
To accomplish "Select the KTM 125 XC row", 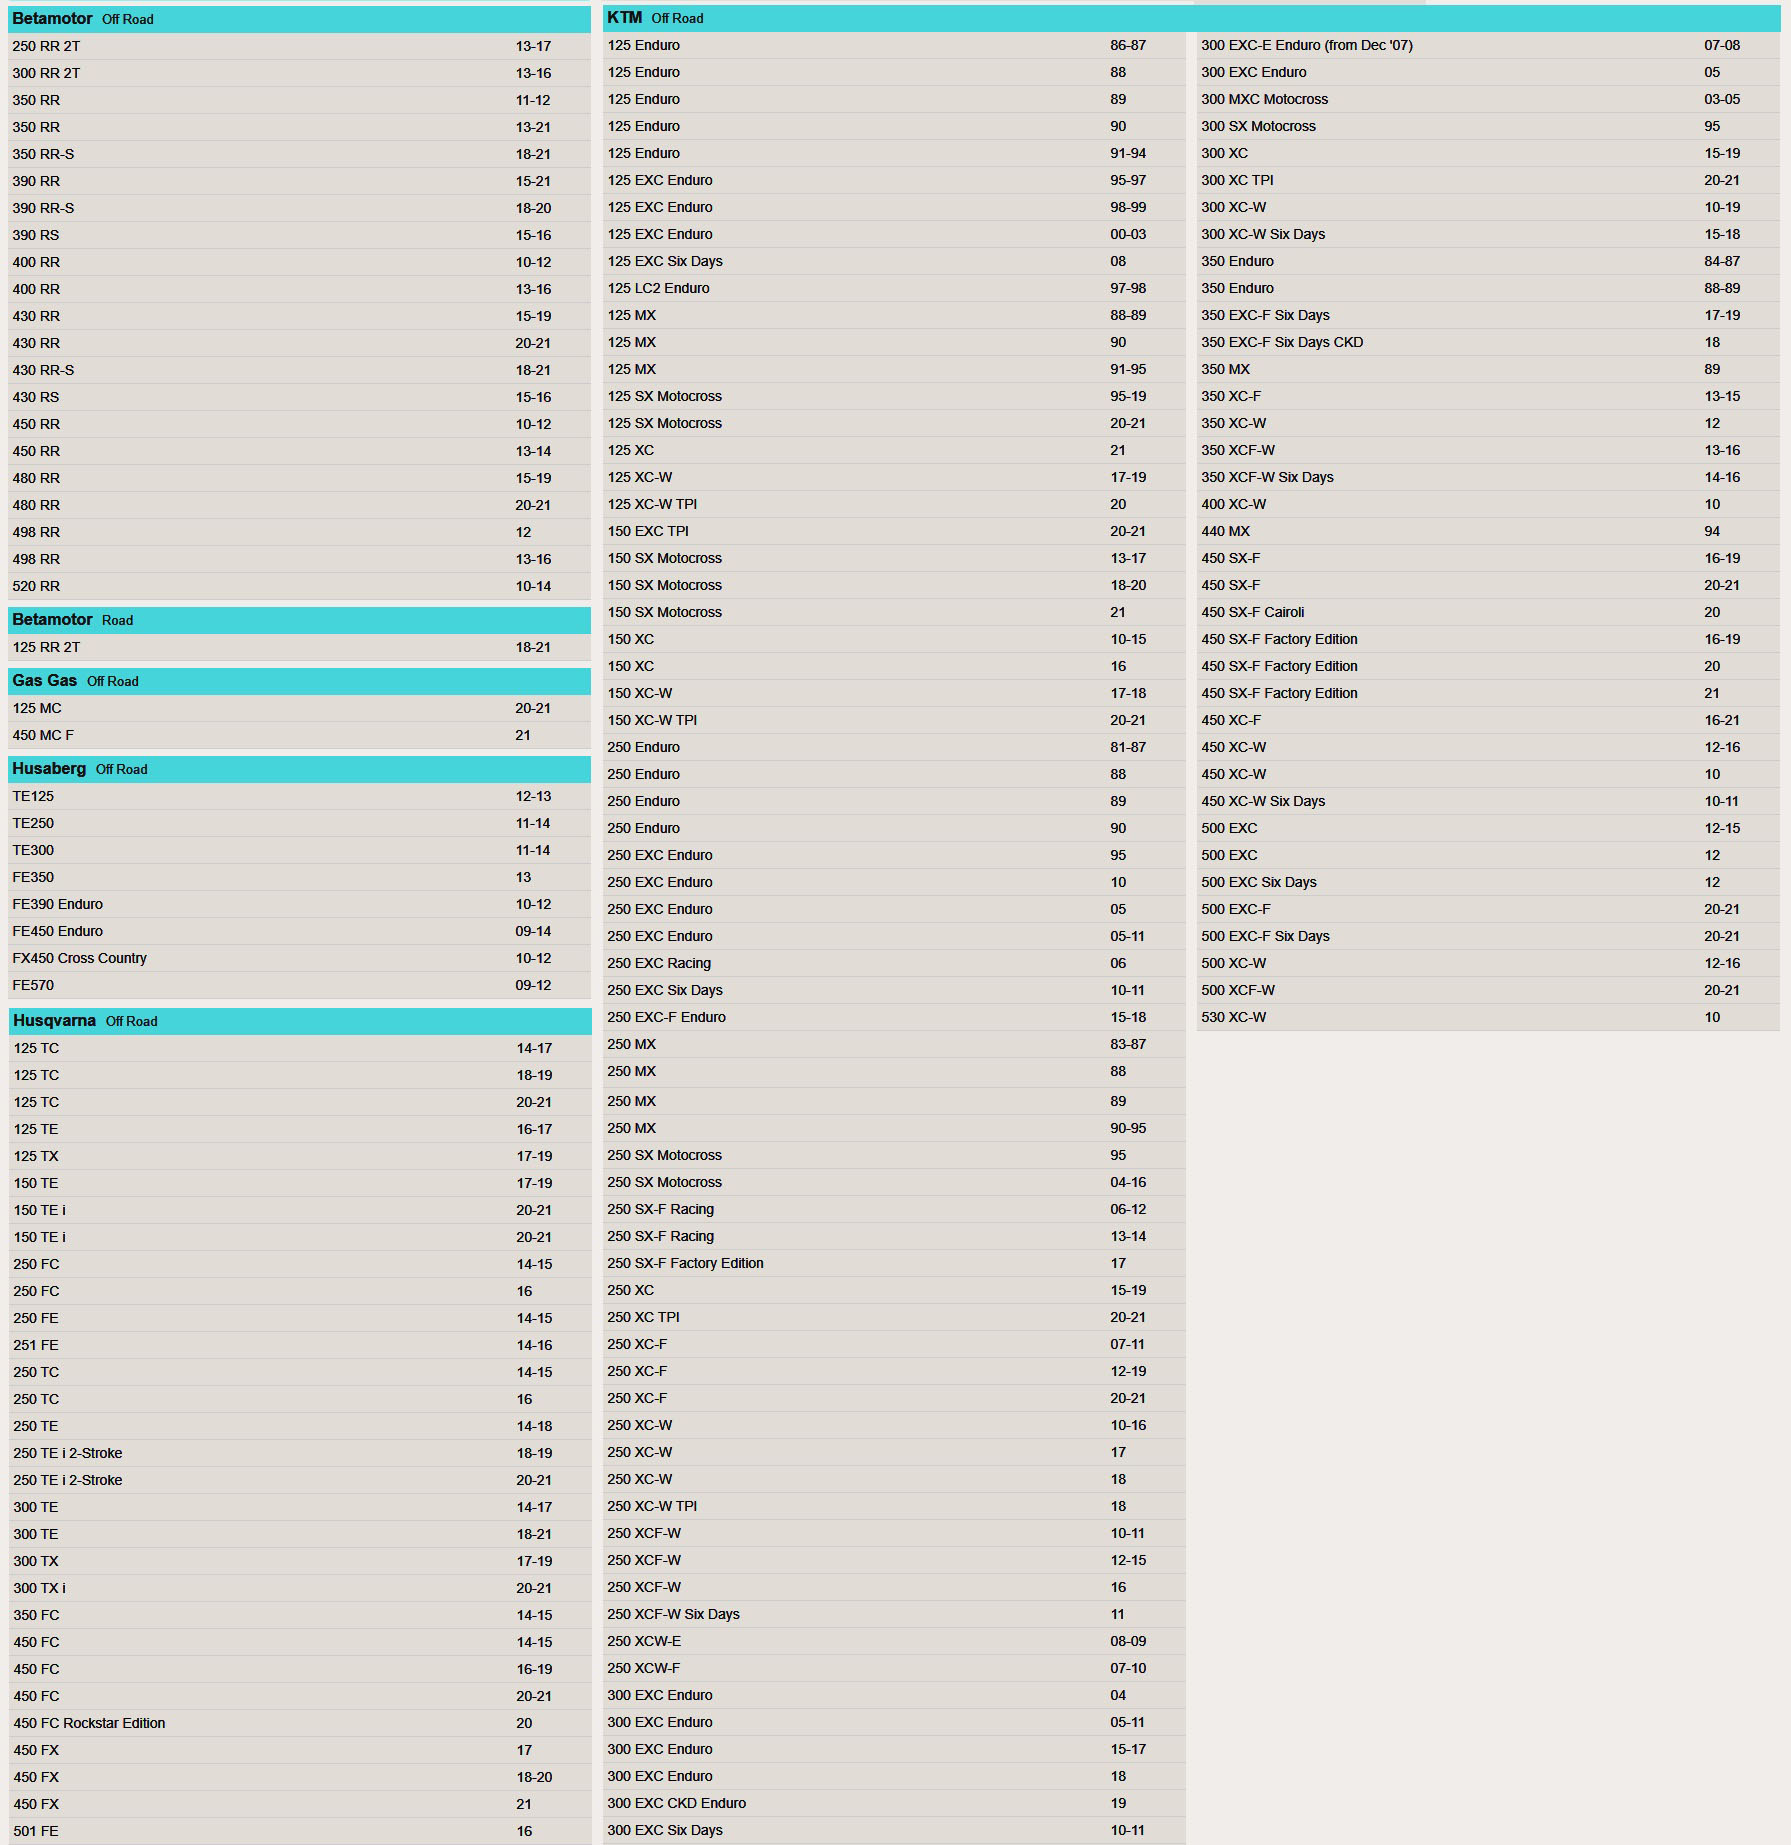I will [894, 450].
